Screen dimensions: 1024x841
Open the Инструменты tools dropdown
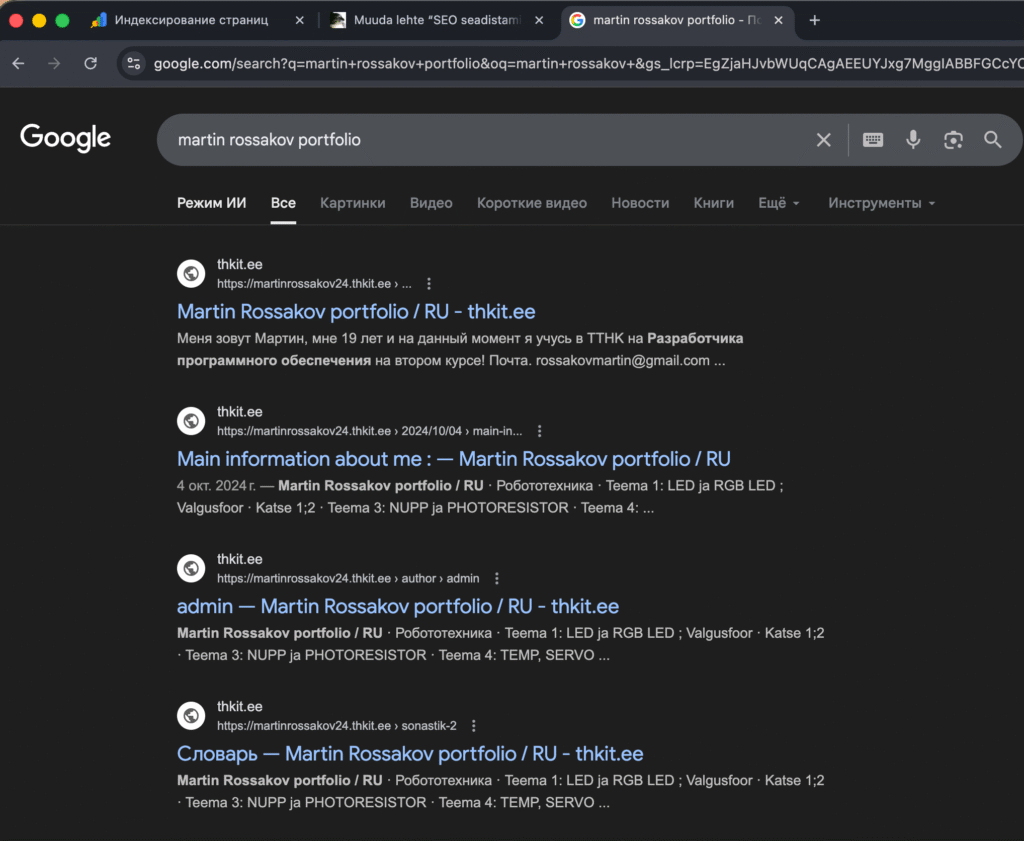pos(881,203)
